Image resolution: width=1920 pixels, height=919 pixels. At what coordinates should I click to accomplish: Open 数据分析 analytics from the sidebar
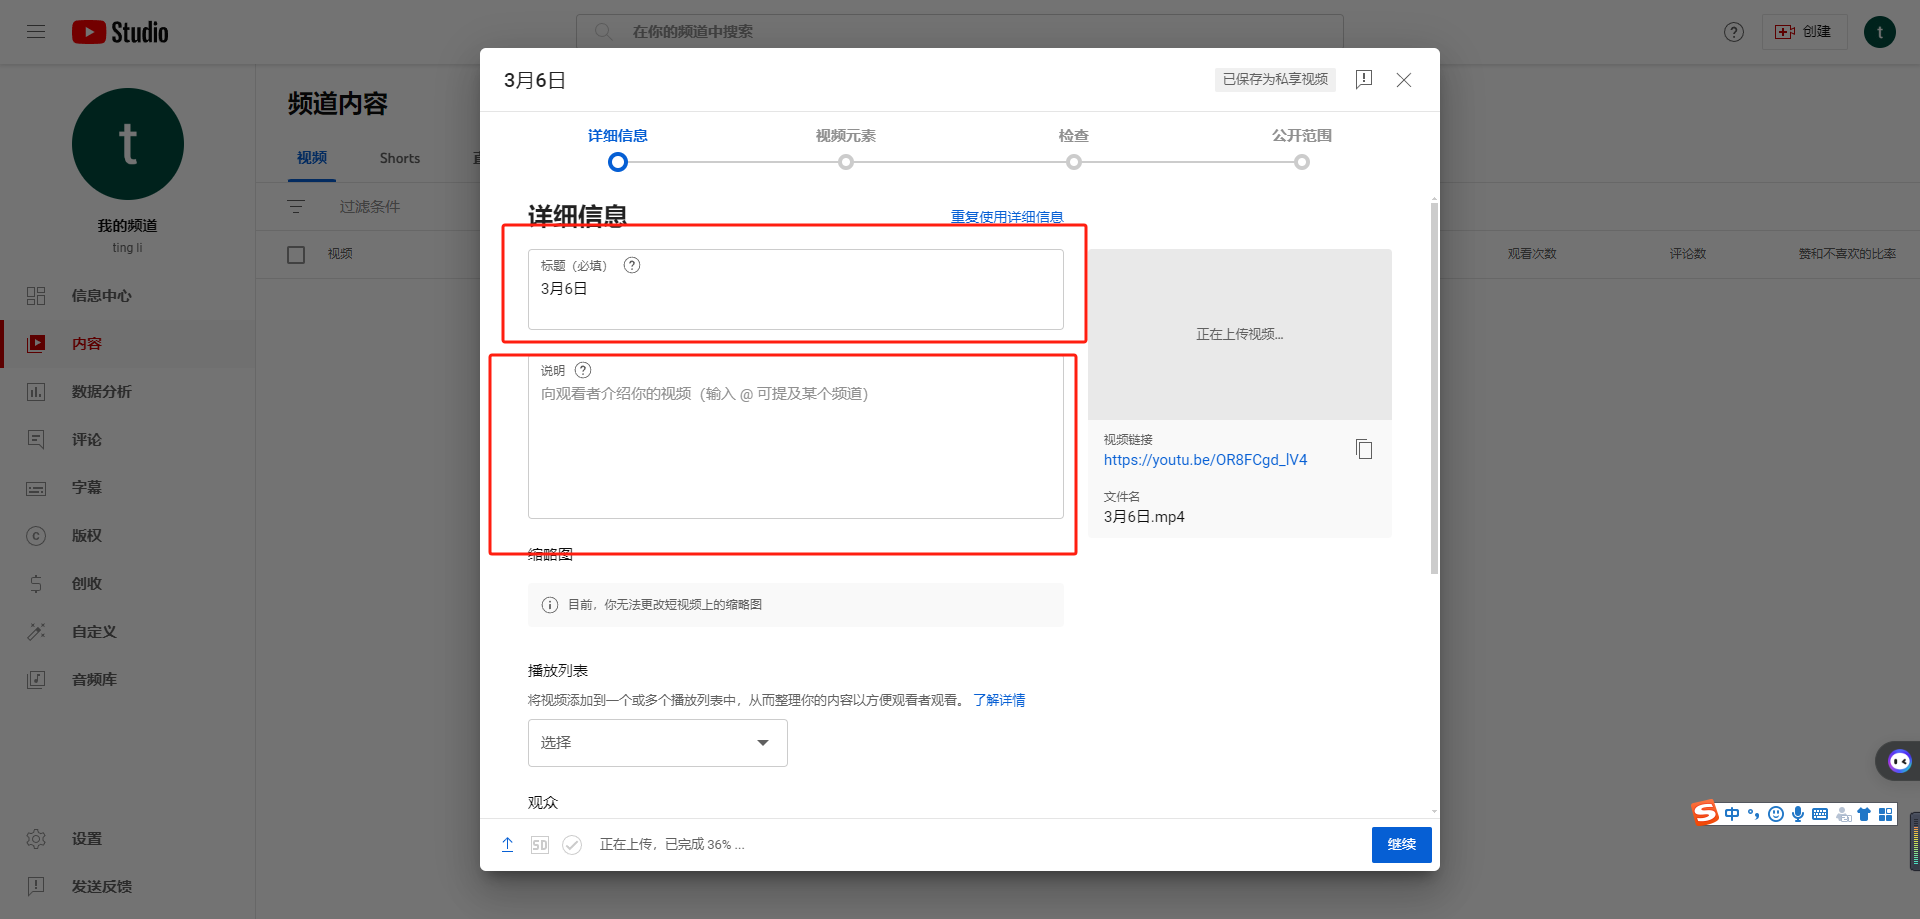coord(100,391)
